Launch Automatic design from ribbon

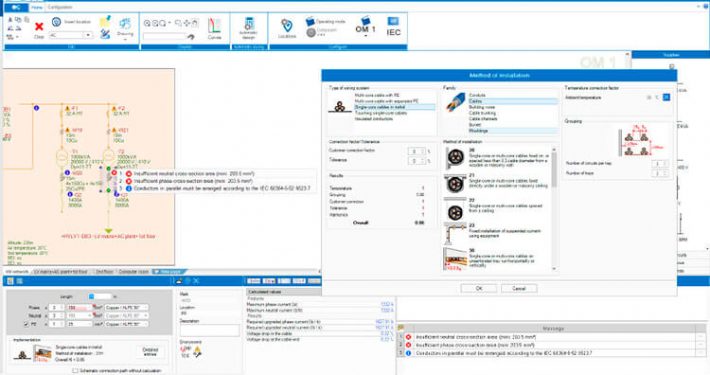[249, 28]
